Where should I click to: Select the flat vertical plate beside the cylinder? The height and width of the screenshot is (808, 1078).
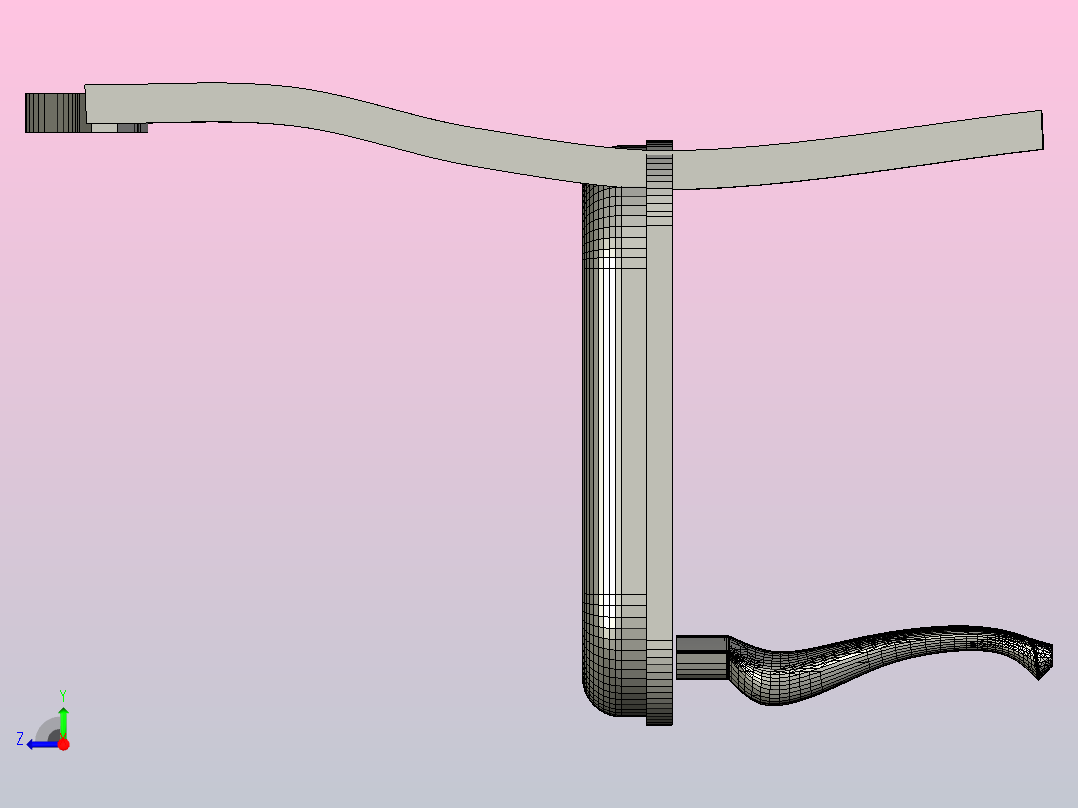click(659, 433)
